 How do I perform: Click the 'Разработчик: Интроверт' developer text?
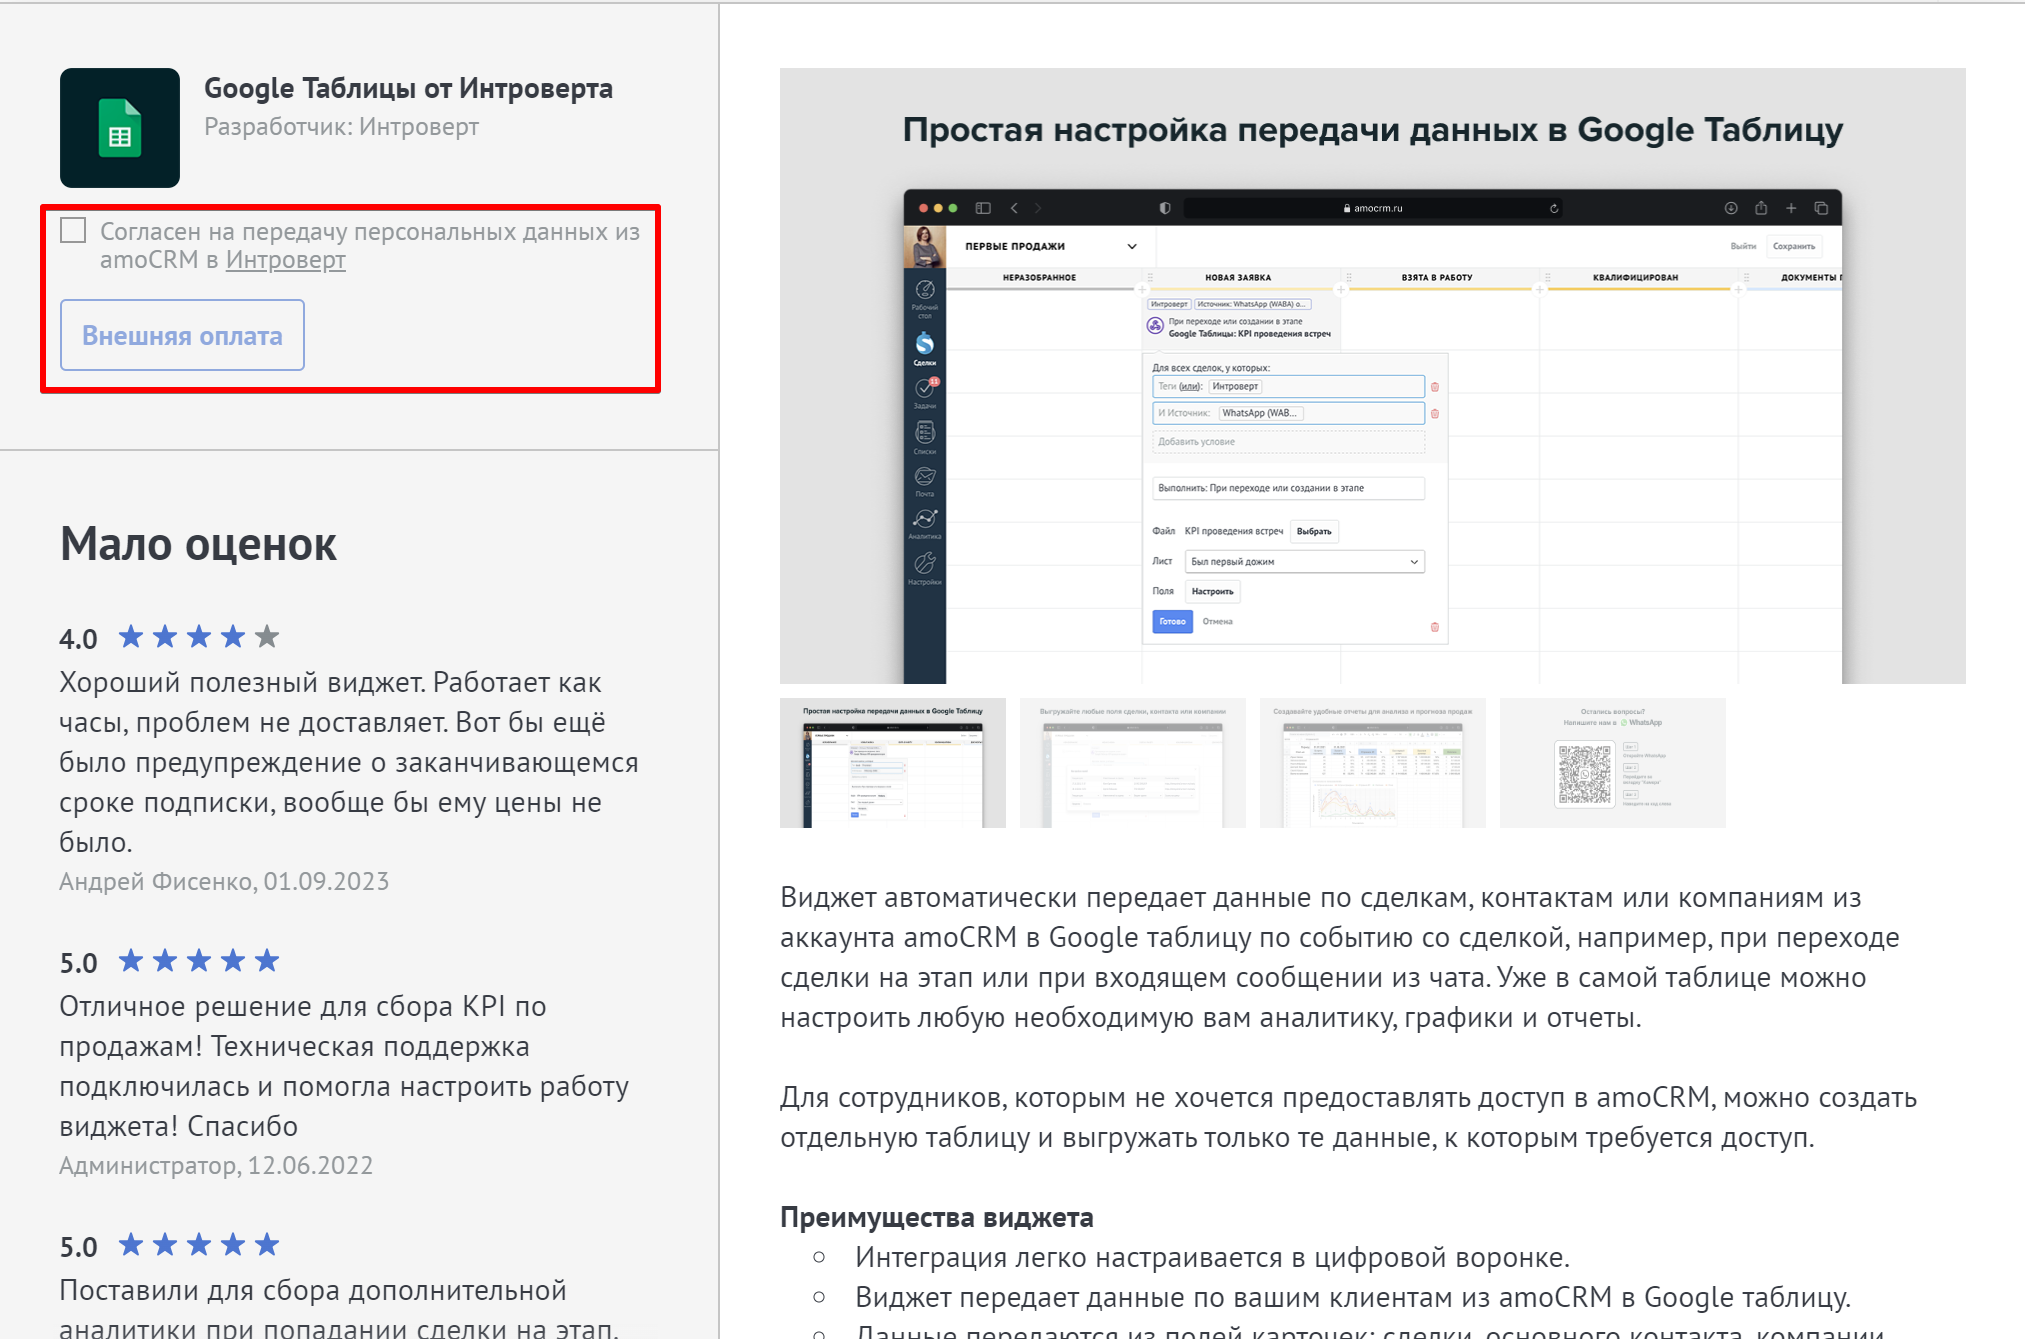point(342,127)
